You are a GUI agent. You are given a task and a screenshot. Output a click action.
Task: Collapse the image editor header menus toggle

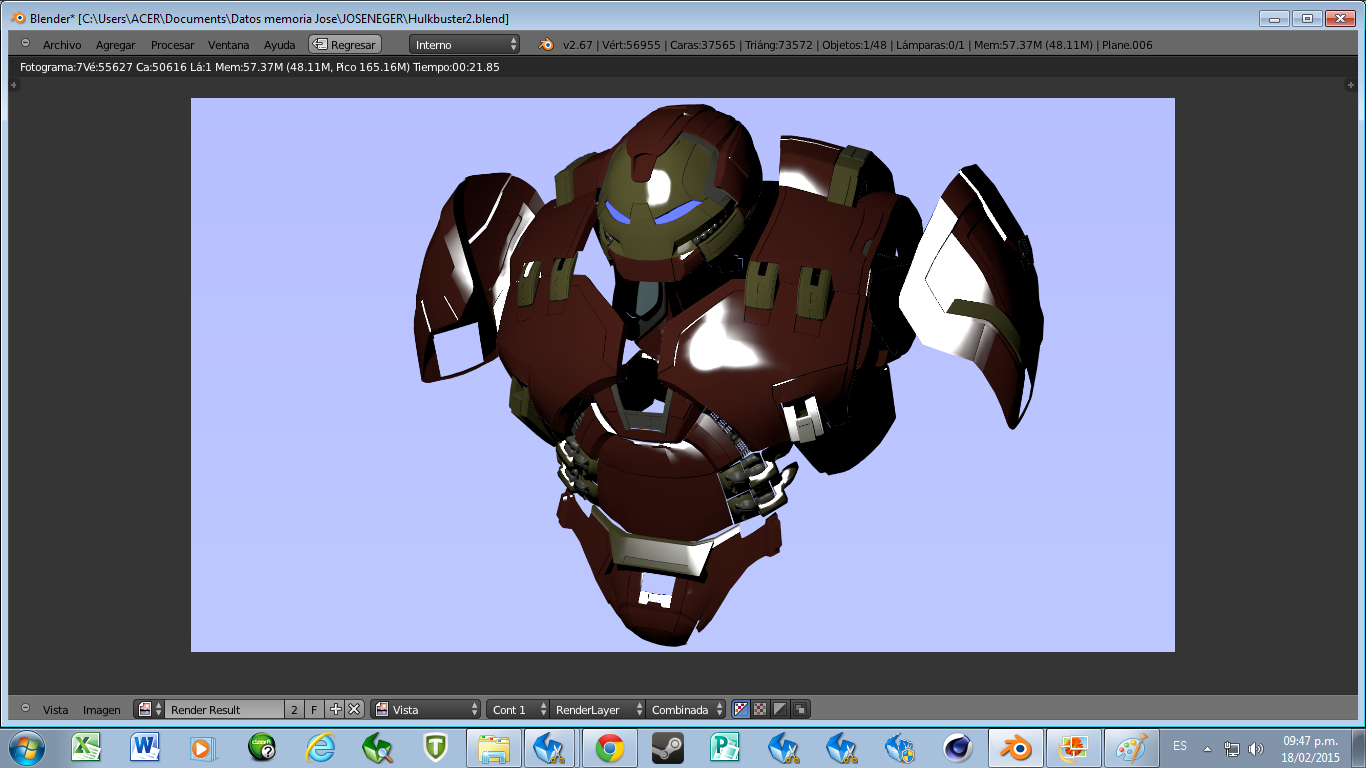[x=25, y=708]
